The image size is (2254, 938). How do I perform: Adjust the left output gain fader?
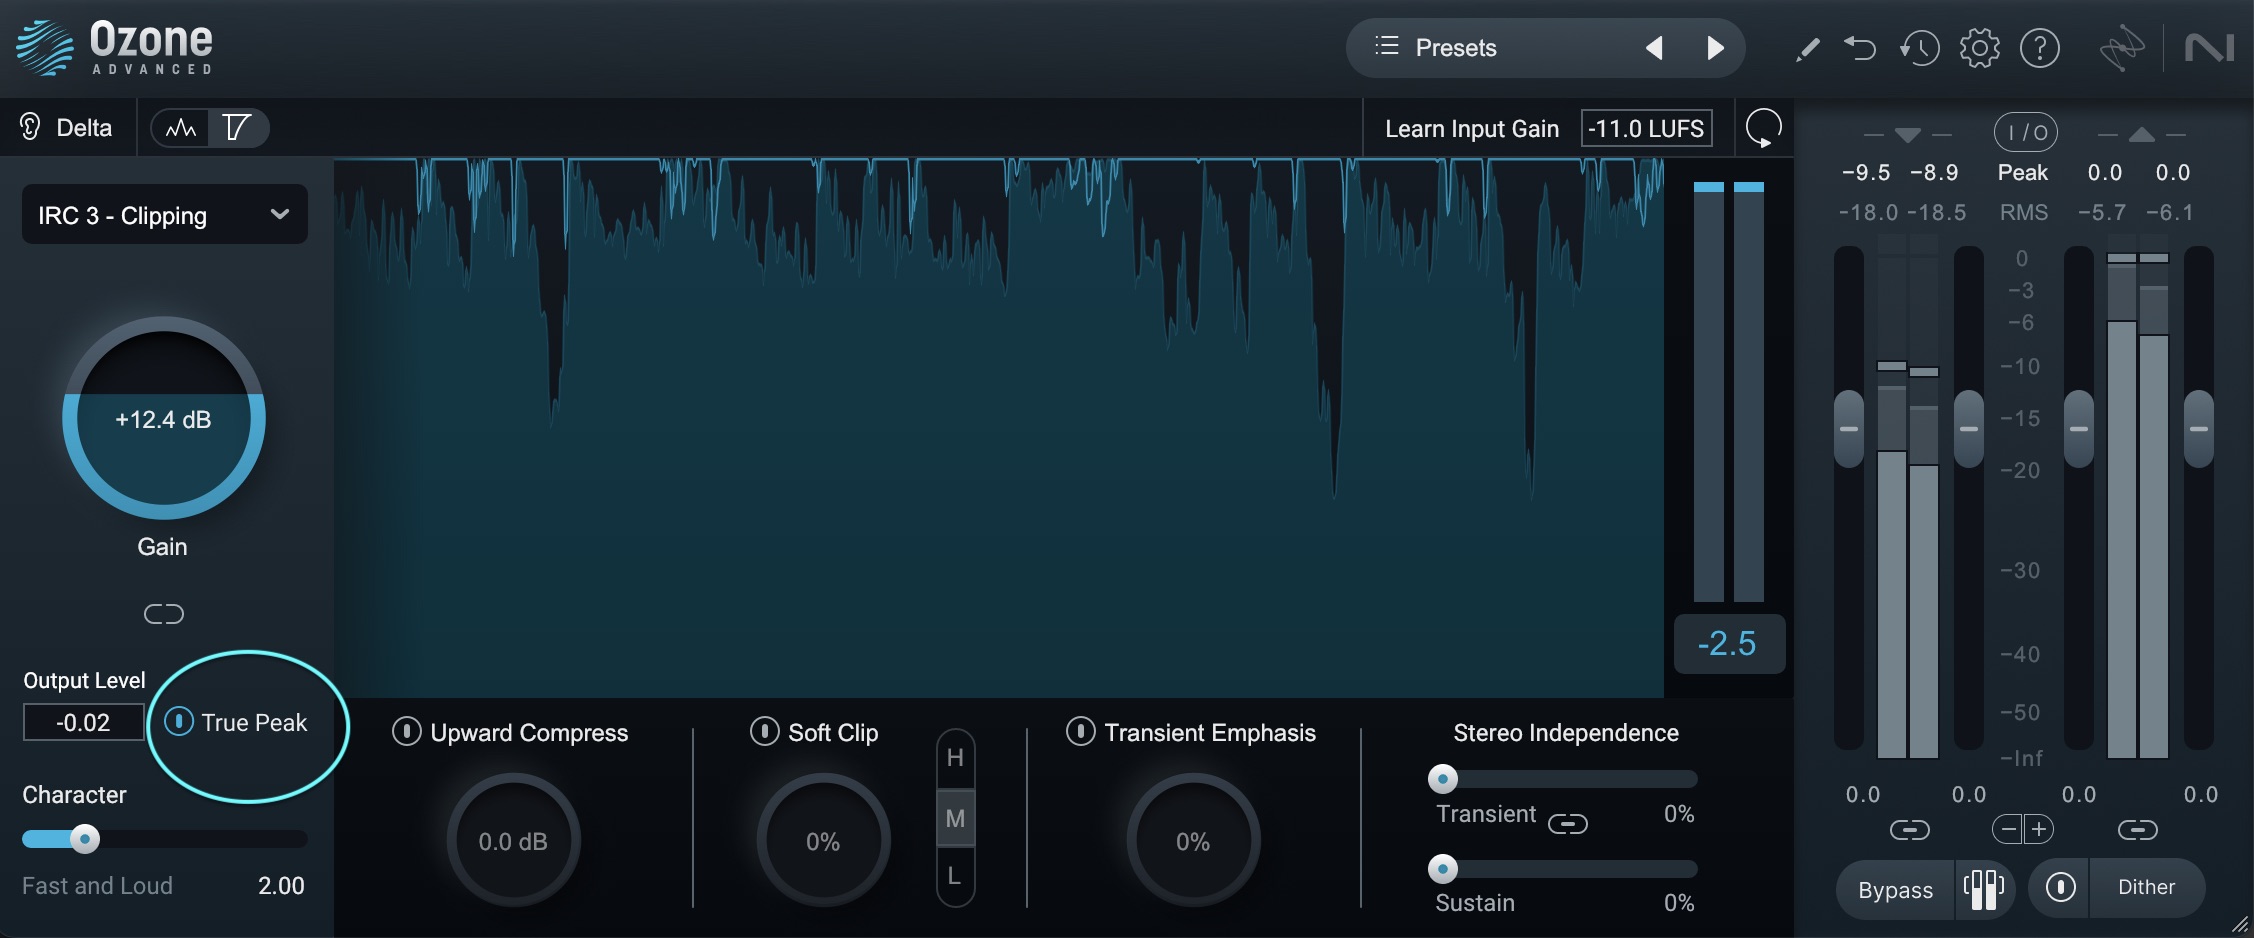point(2078,428)
